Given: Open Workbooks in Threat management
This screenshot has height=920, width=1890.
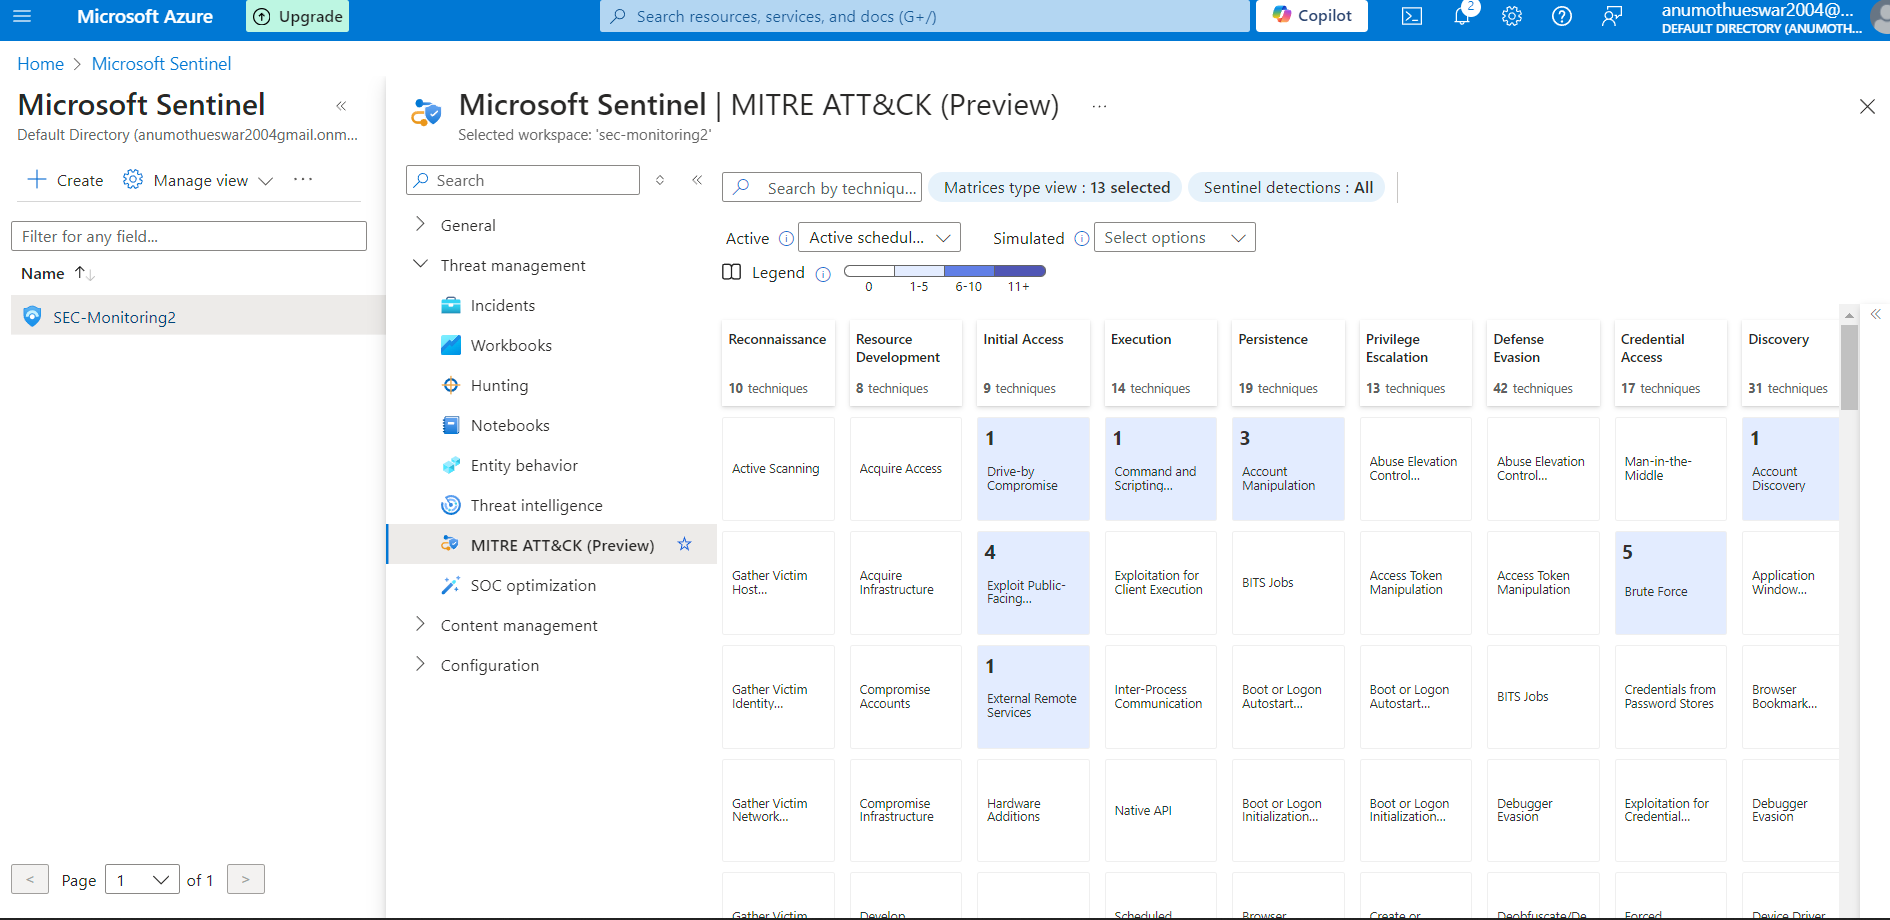Looking at the screenshot, I should pos(511,345).
